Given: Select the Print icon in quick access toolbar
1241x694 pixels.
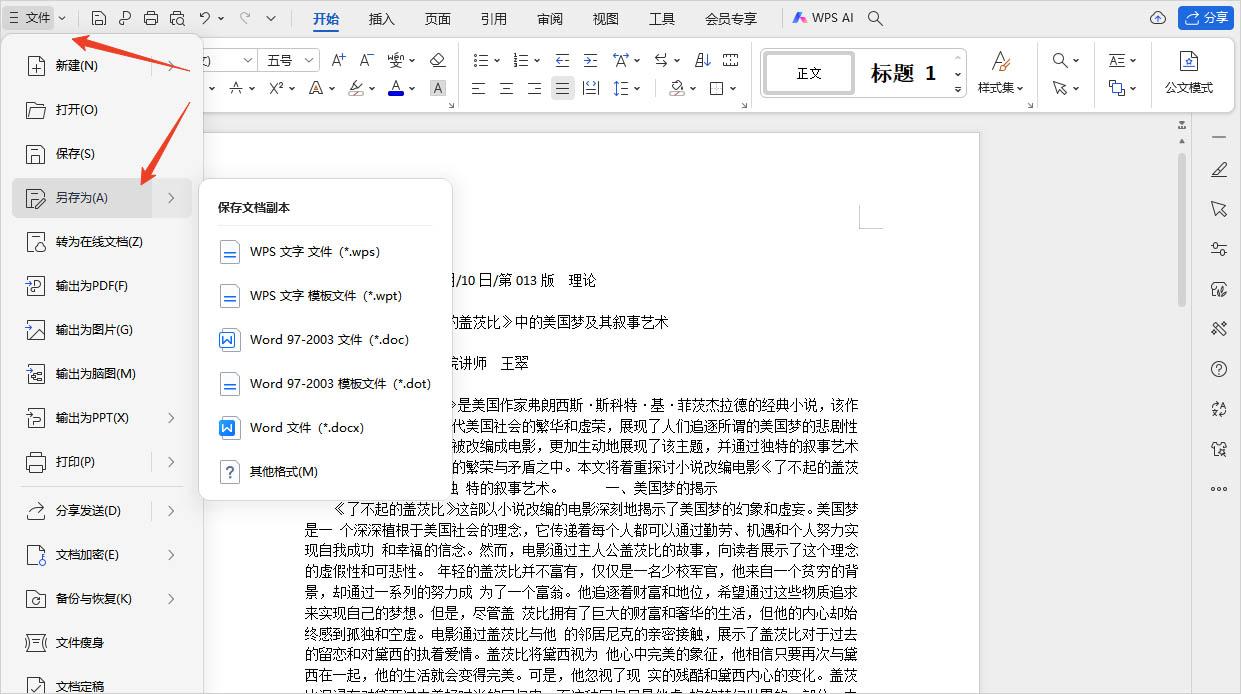Looking at the screenshot, I should (x=151, y=19).
